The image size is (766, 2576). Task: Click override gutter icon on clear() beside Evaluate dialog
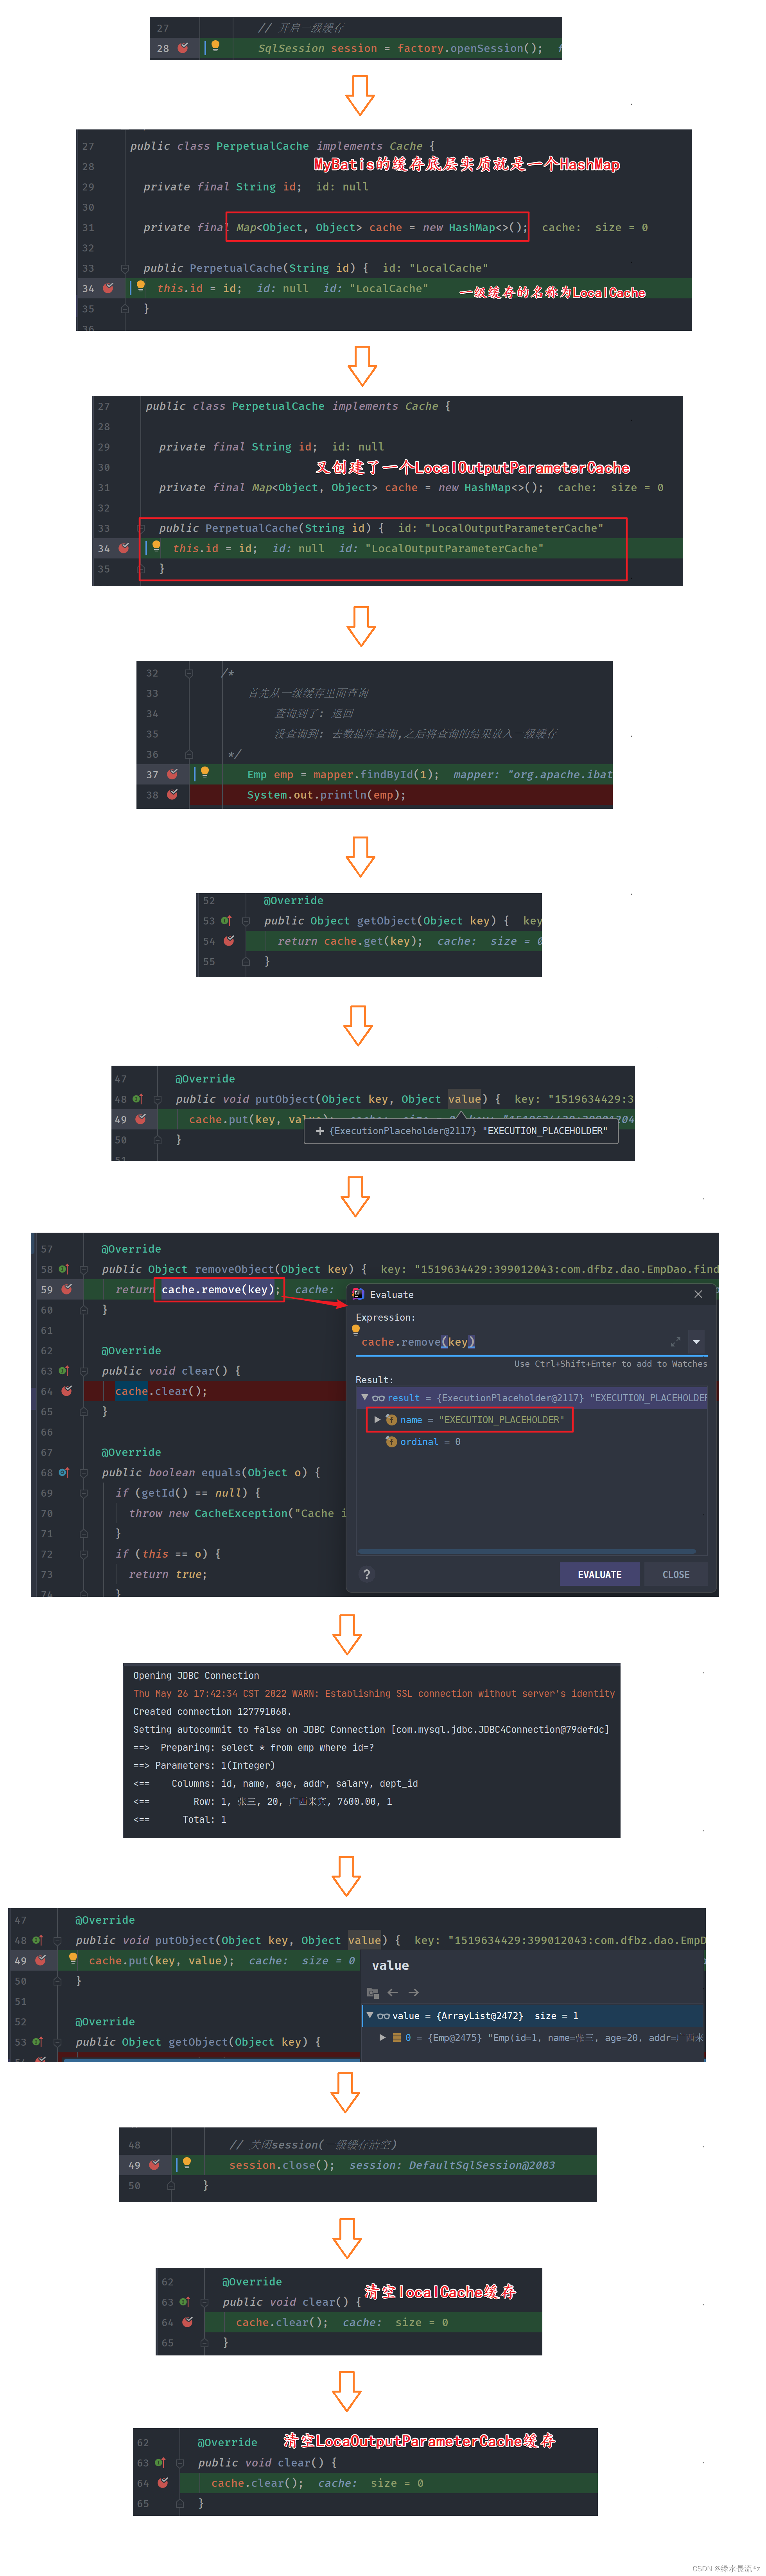[x=64, y=1371]
